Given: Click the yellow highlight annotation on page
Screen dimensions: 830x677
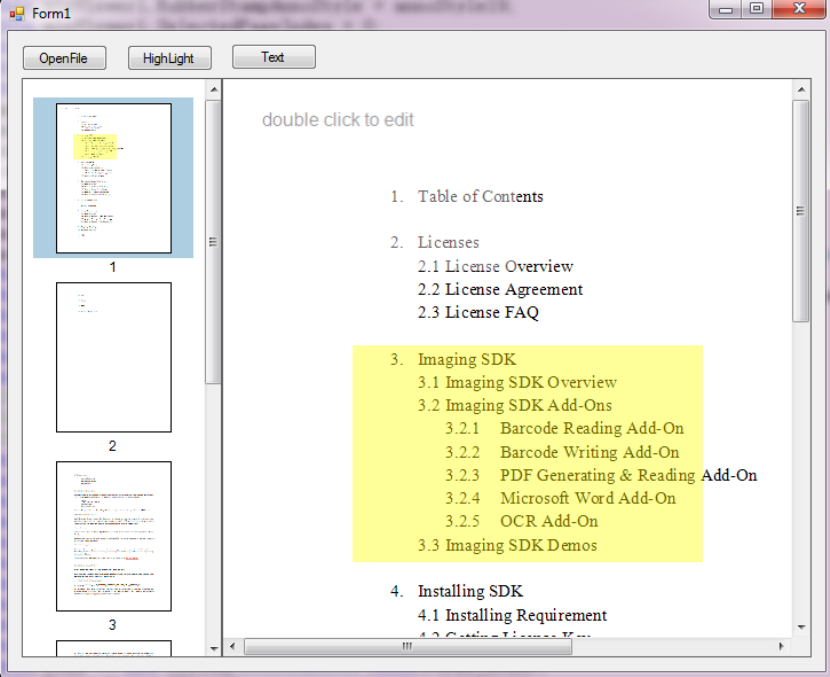Looking at the screenshot, I should coord(527,454).
